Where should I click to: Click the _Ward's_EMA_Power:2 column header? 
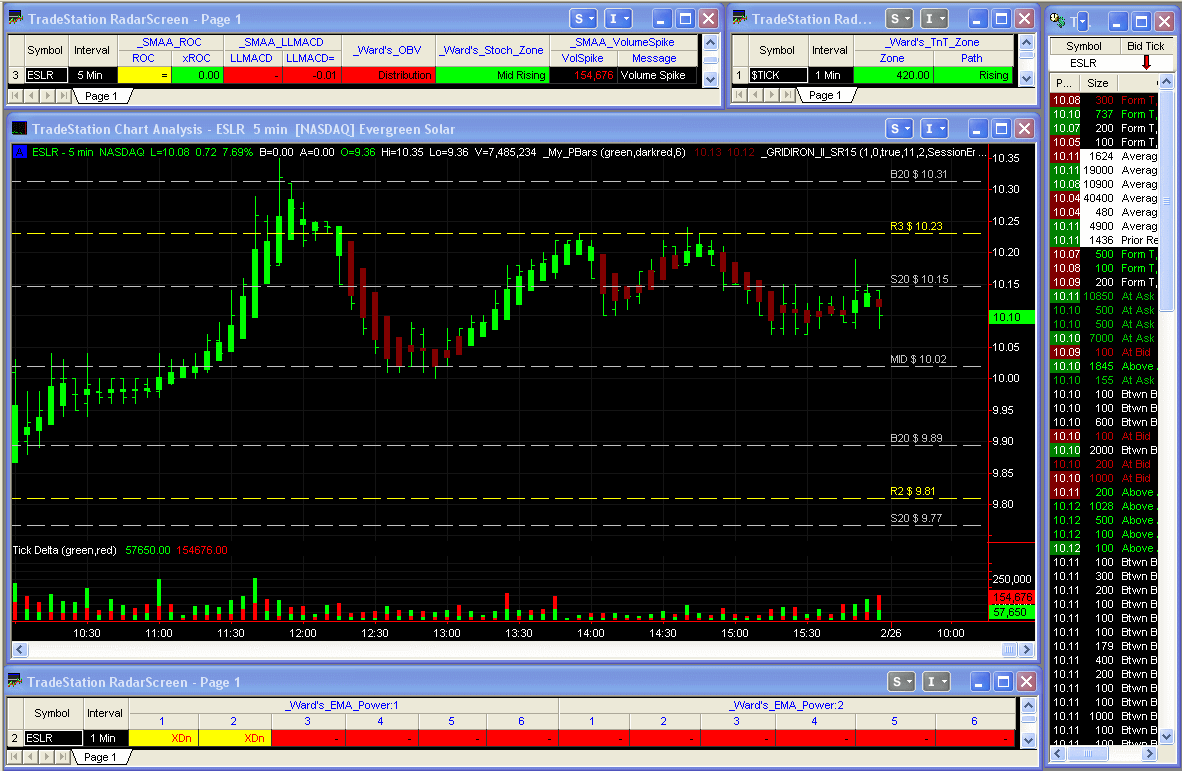pos(787,705)
